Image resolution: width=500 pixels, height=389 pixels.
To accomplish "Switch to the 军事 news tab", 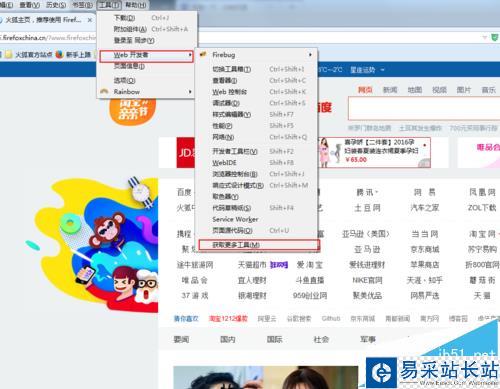I will coord(368,339).
